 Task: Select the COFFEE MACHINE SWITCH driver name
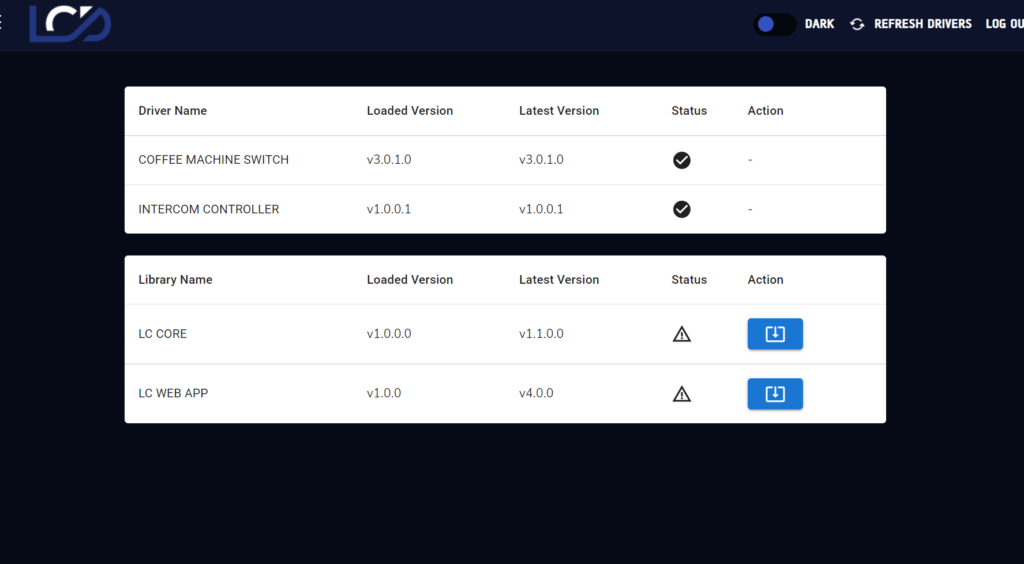click(214, 160)
